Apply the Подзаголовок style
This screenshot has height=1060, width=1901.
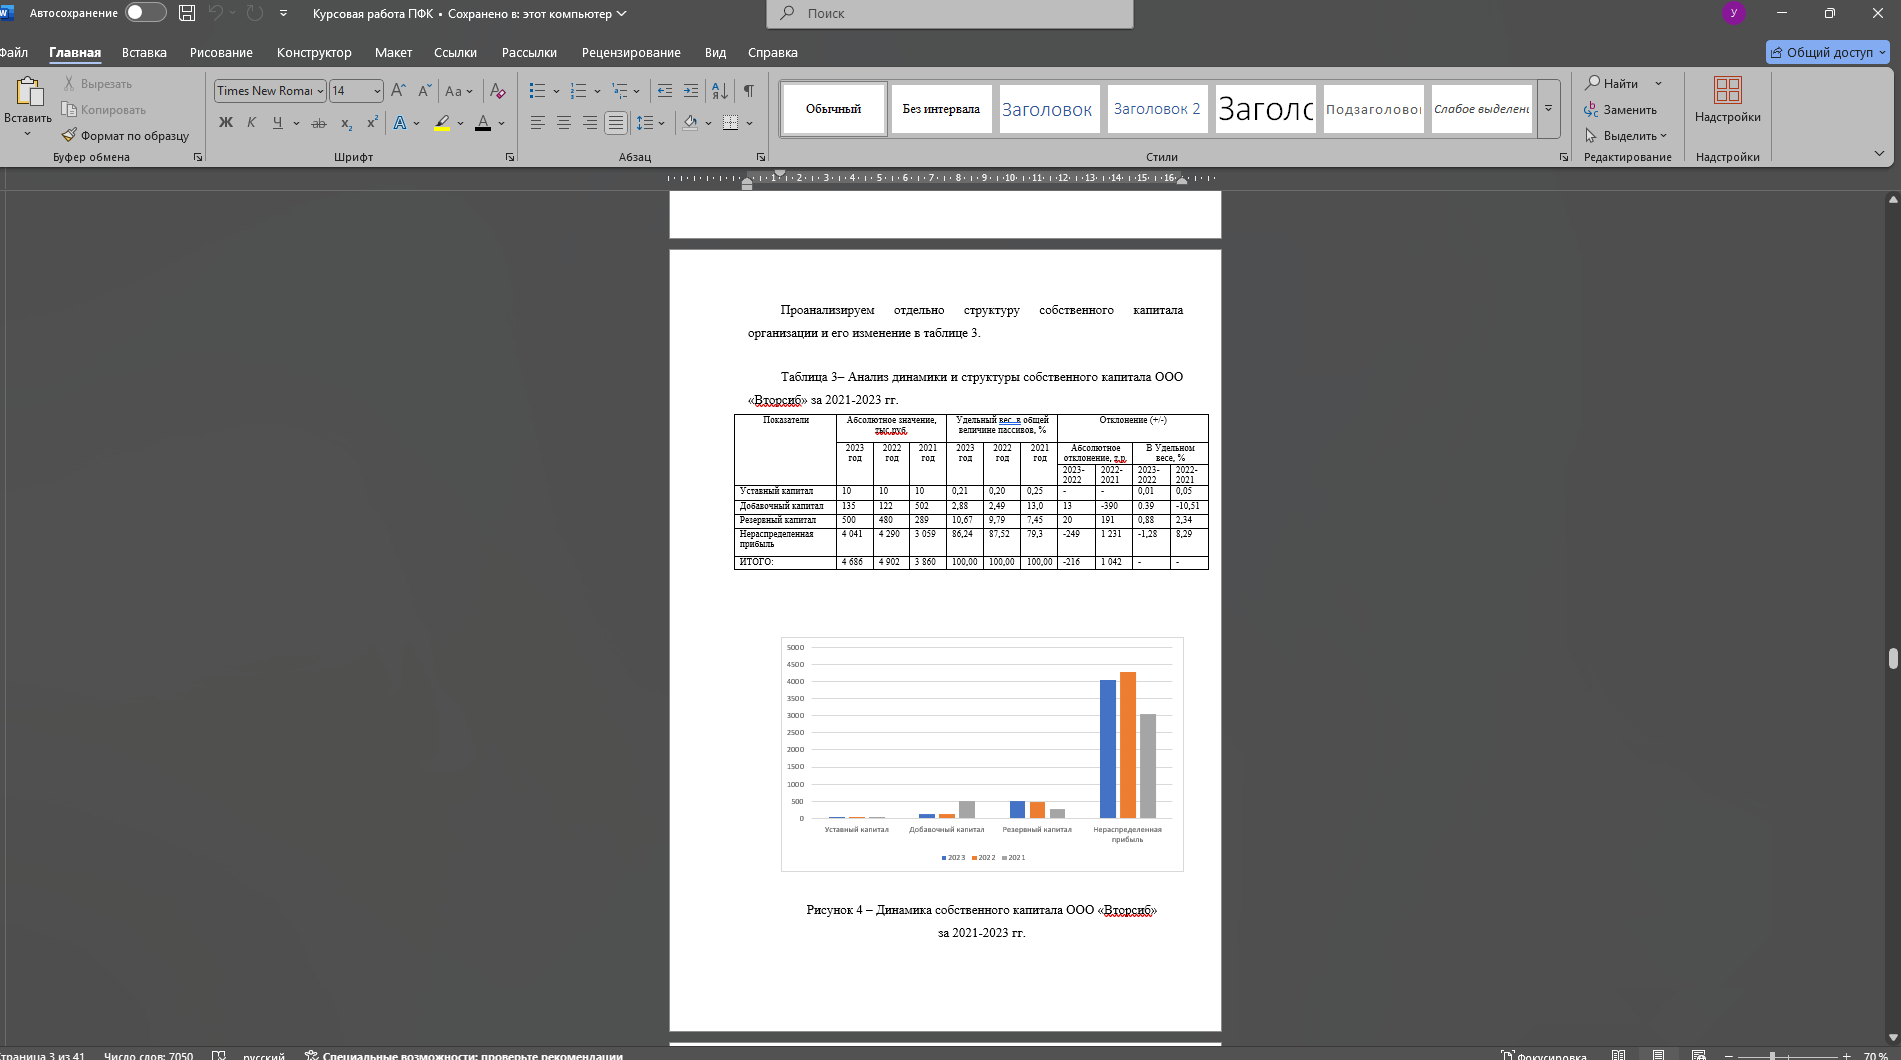click(1373, 109)
